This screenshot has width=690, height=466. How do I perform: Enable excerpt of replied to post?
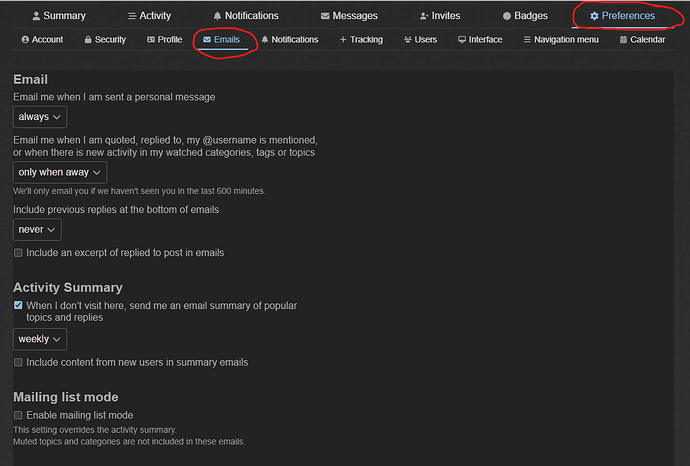(x=18, y=253)
